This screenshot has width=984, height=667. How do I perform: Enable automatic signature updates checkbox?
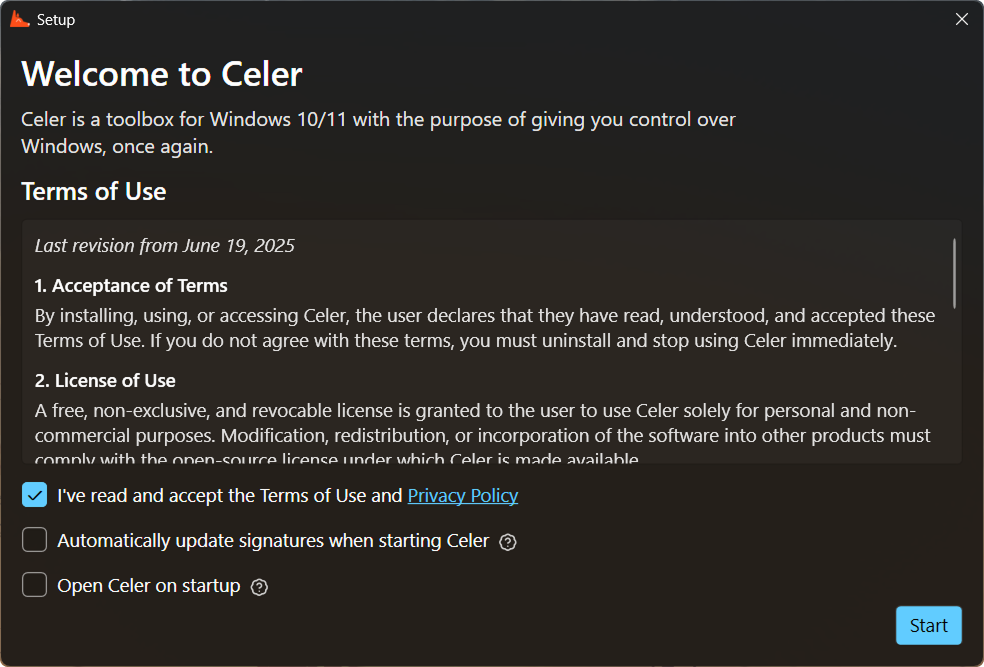coord(35,540)
